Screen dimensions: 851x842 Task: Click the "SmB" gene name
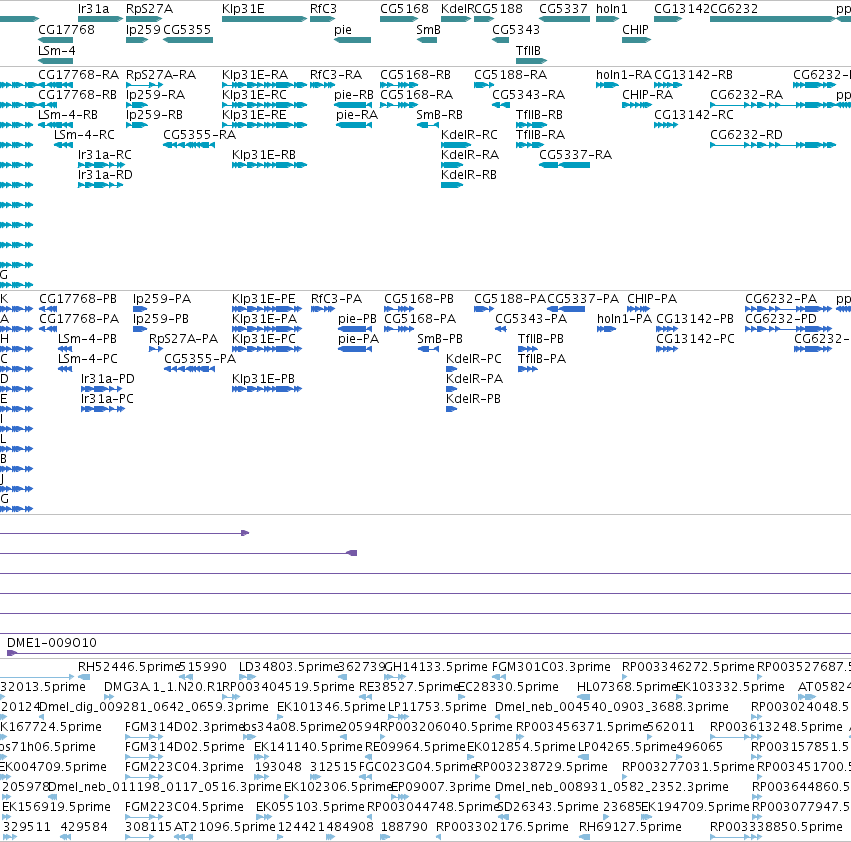(x=428, y=30)
